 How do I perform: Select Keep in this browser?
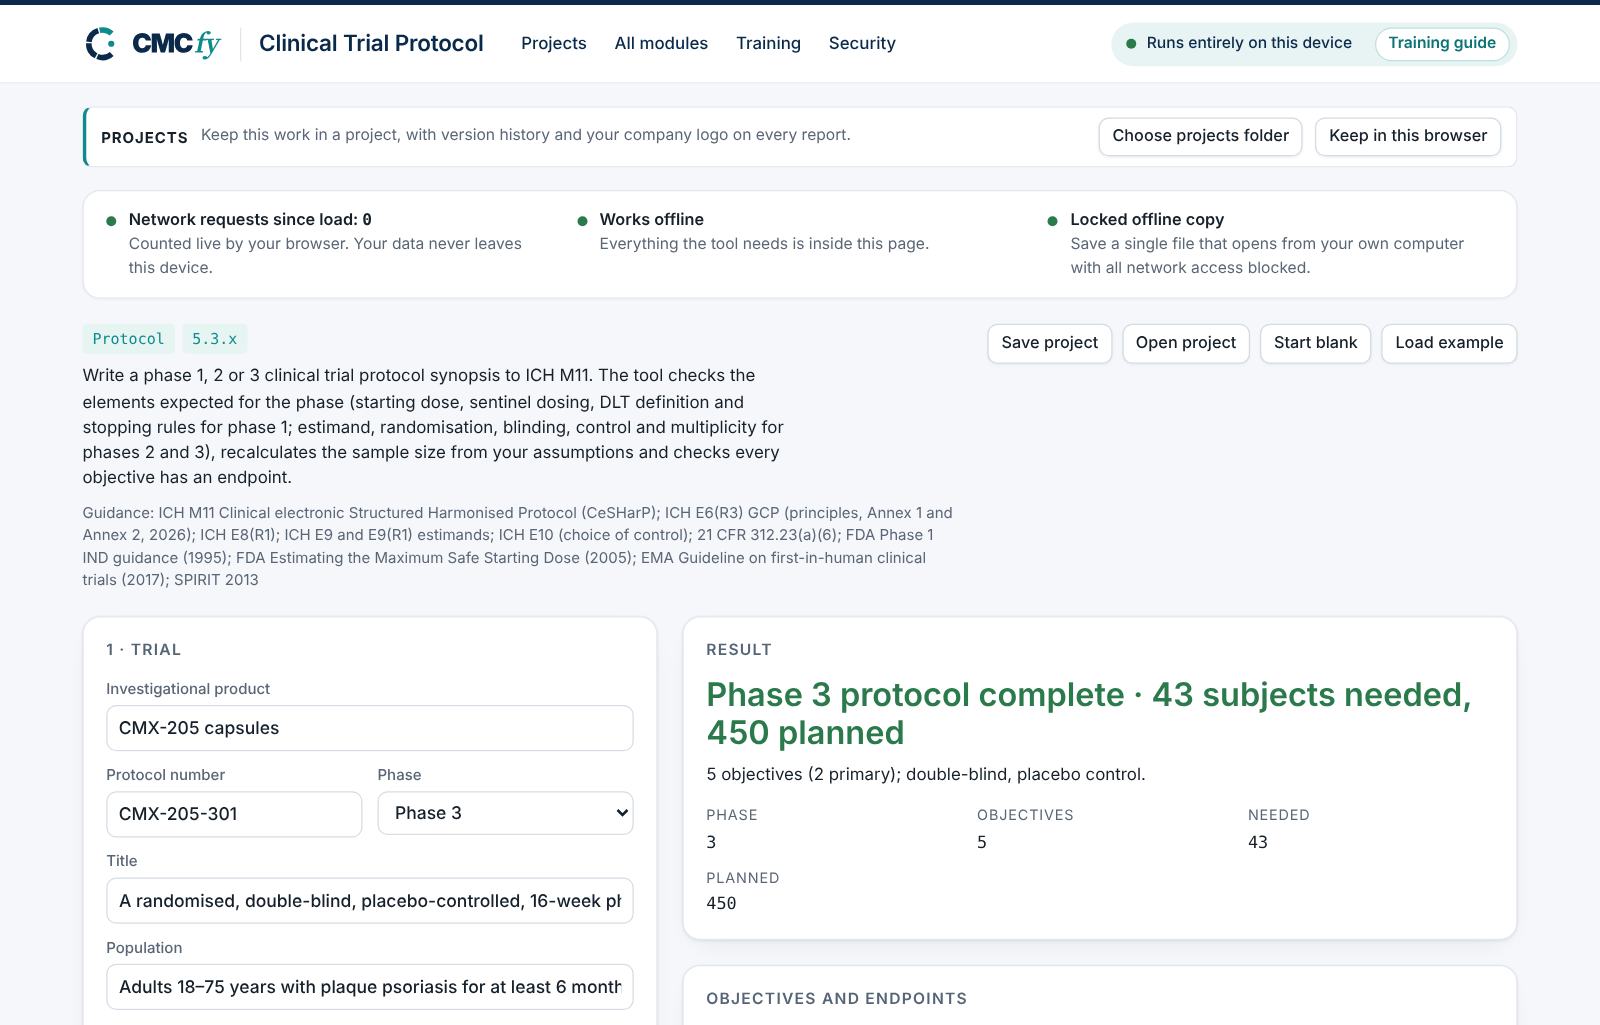(x=1408, y=136)
